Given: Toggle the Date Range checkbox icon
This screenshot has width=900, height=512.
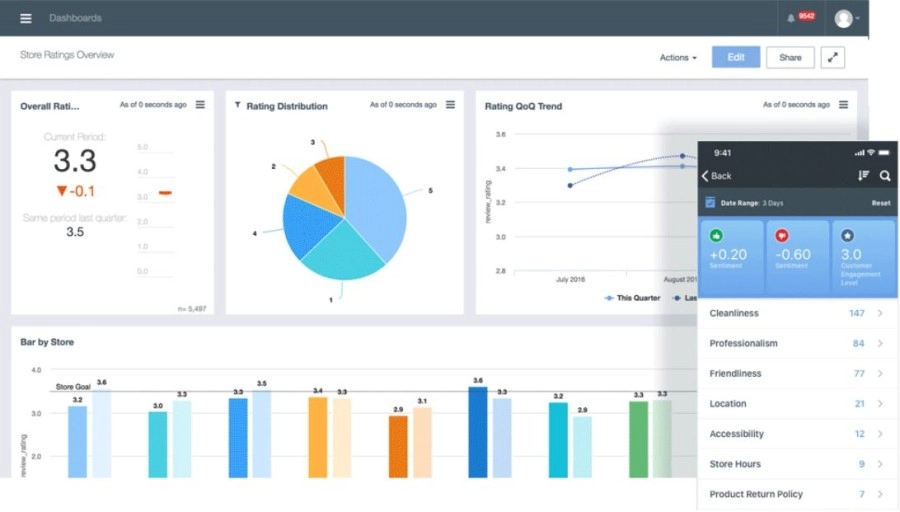Looking at the screenshot, I should pos(710,203).
